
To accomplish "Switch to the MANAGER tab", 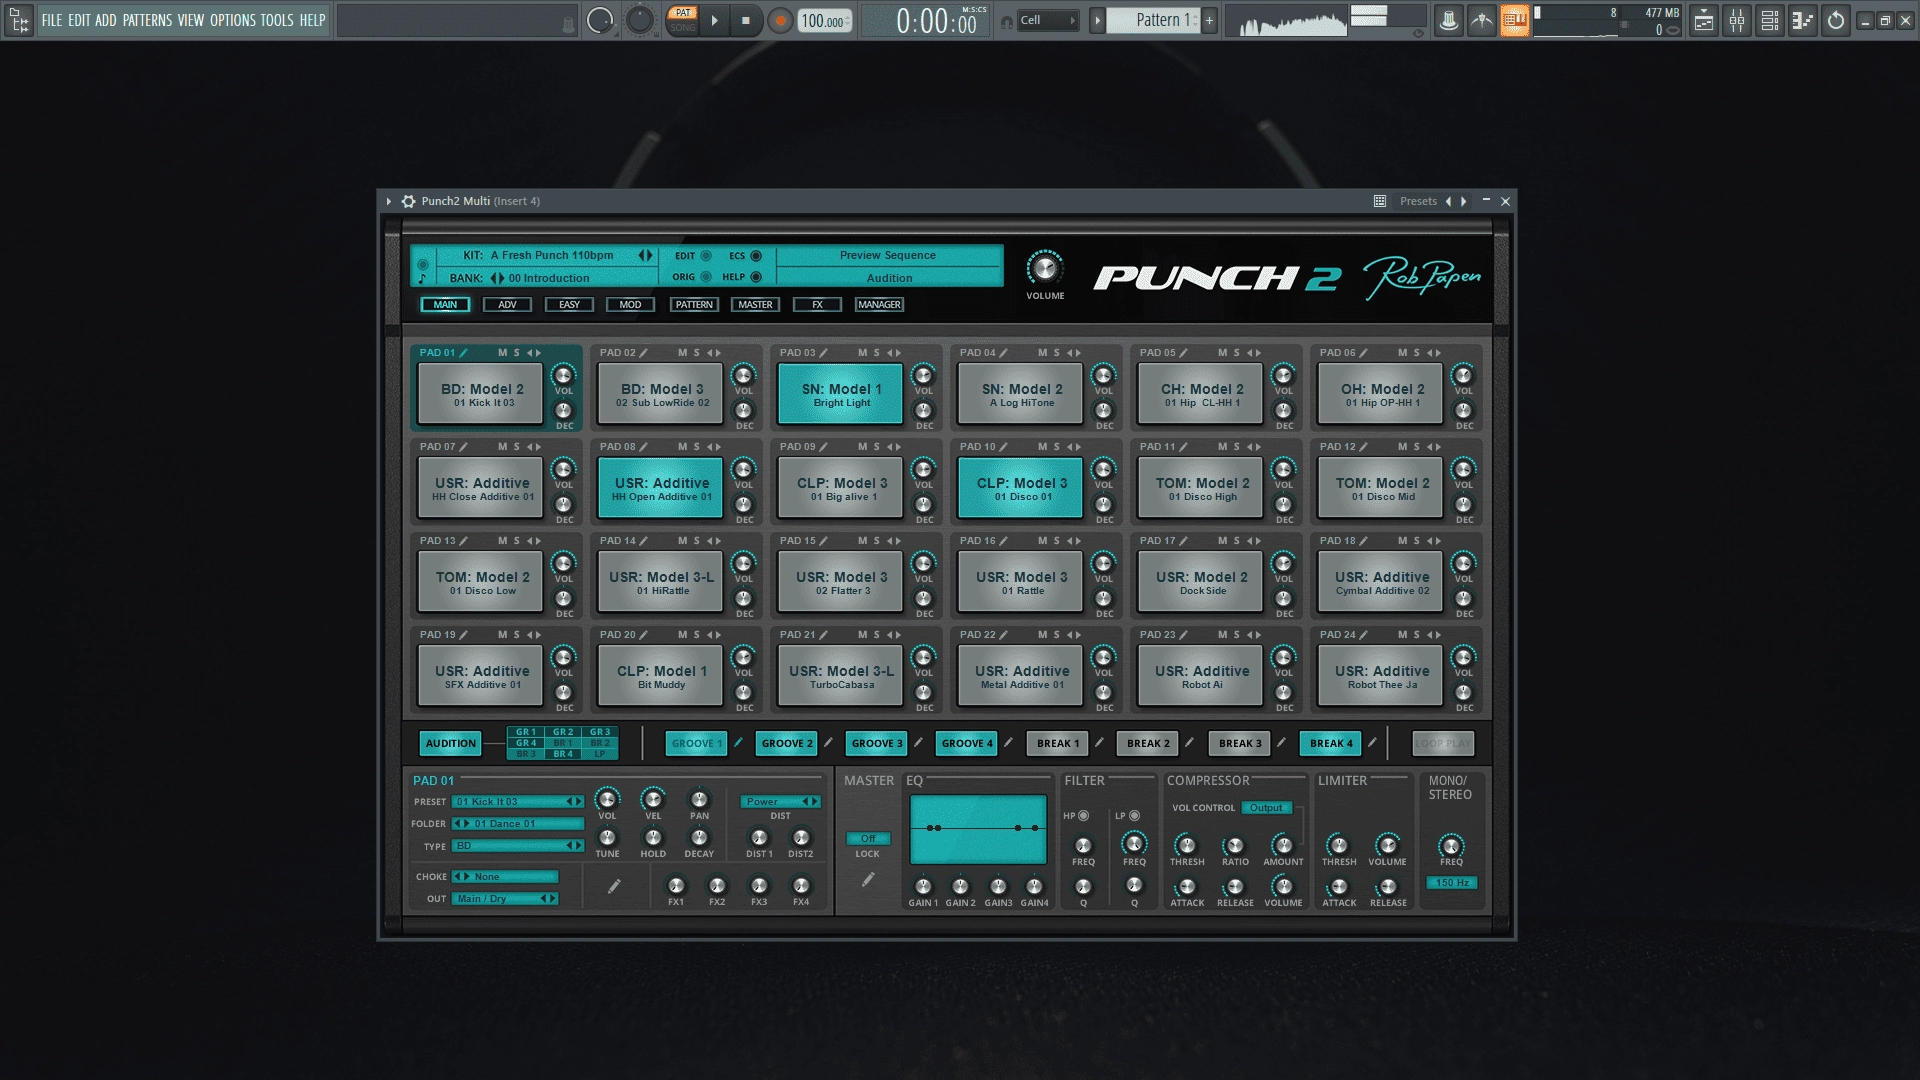I will 879,305.
